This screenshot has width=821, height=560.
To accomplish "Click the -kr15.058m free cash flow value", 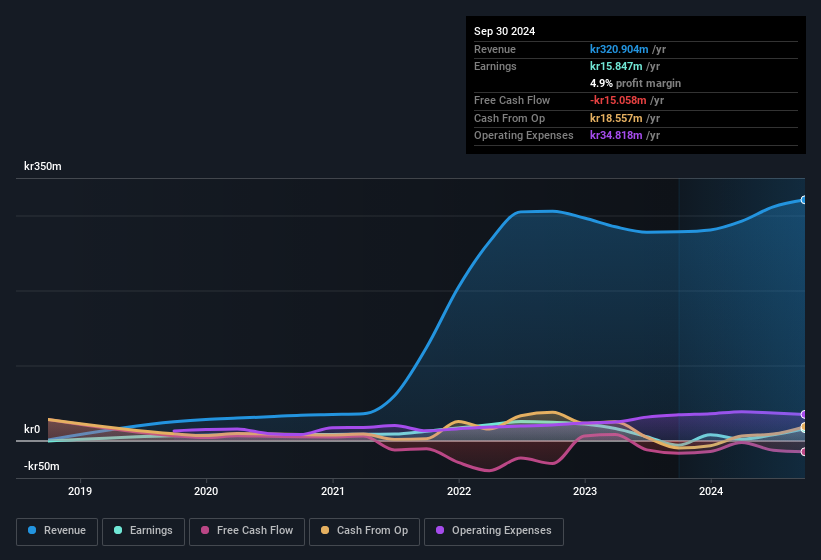I will 618,100.
